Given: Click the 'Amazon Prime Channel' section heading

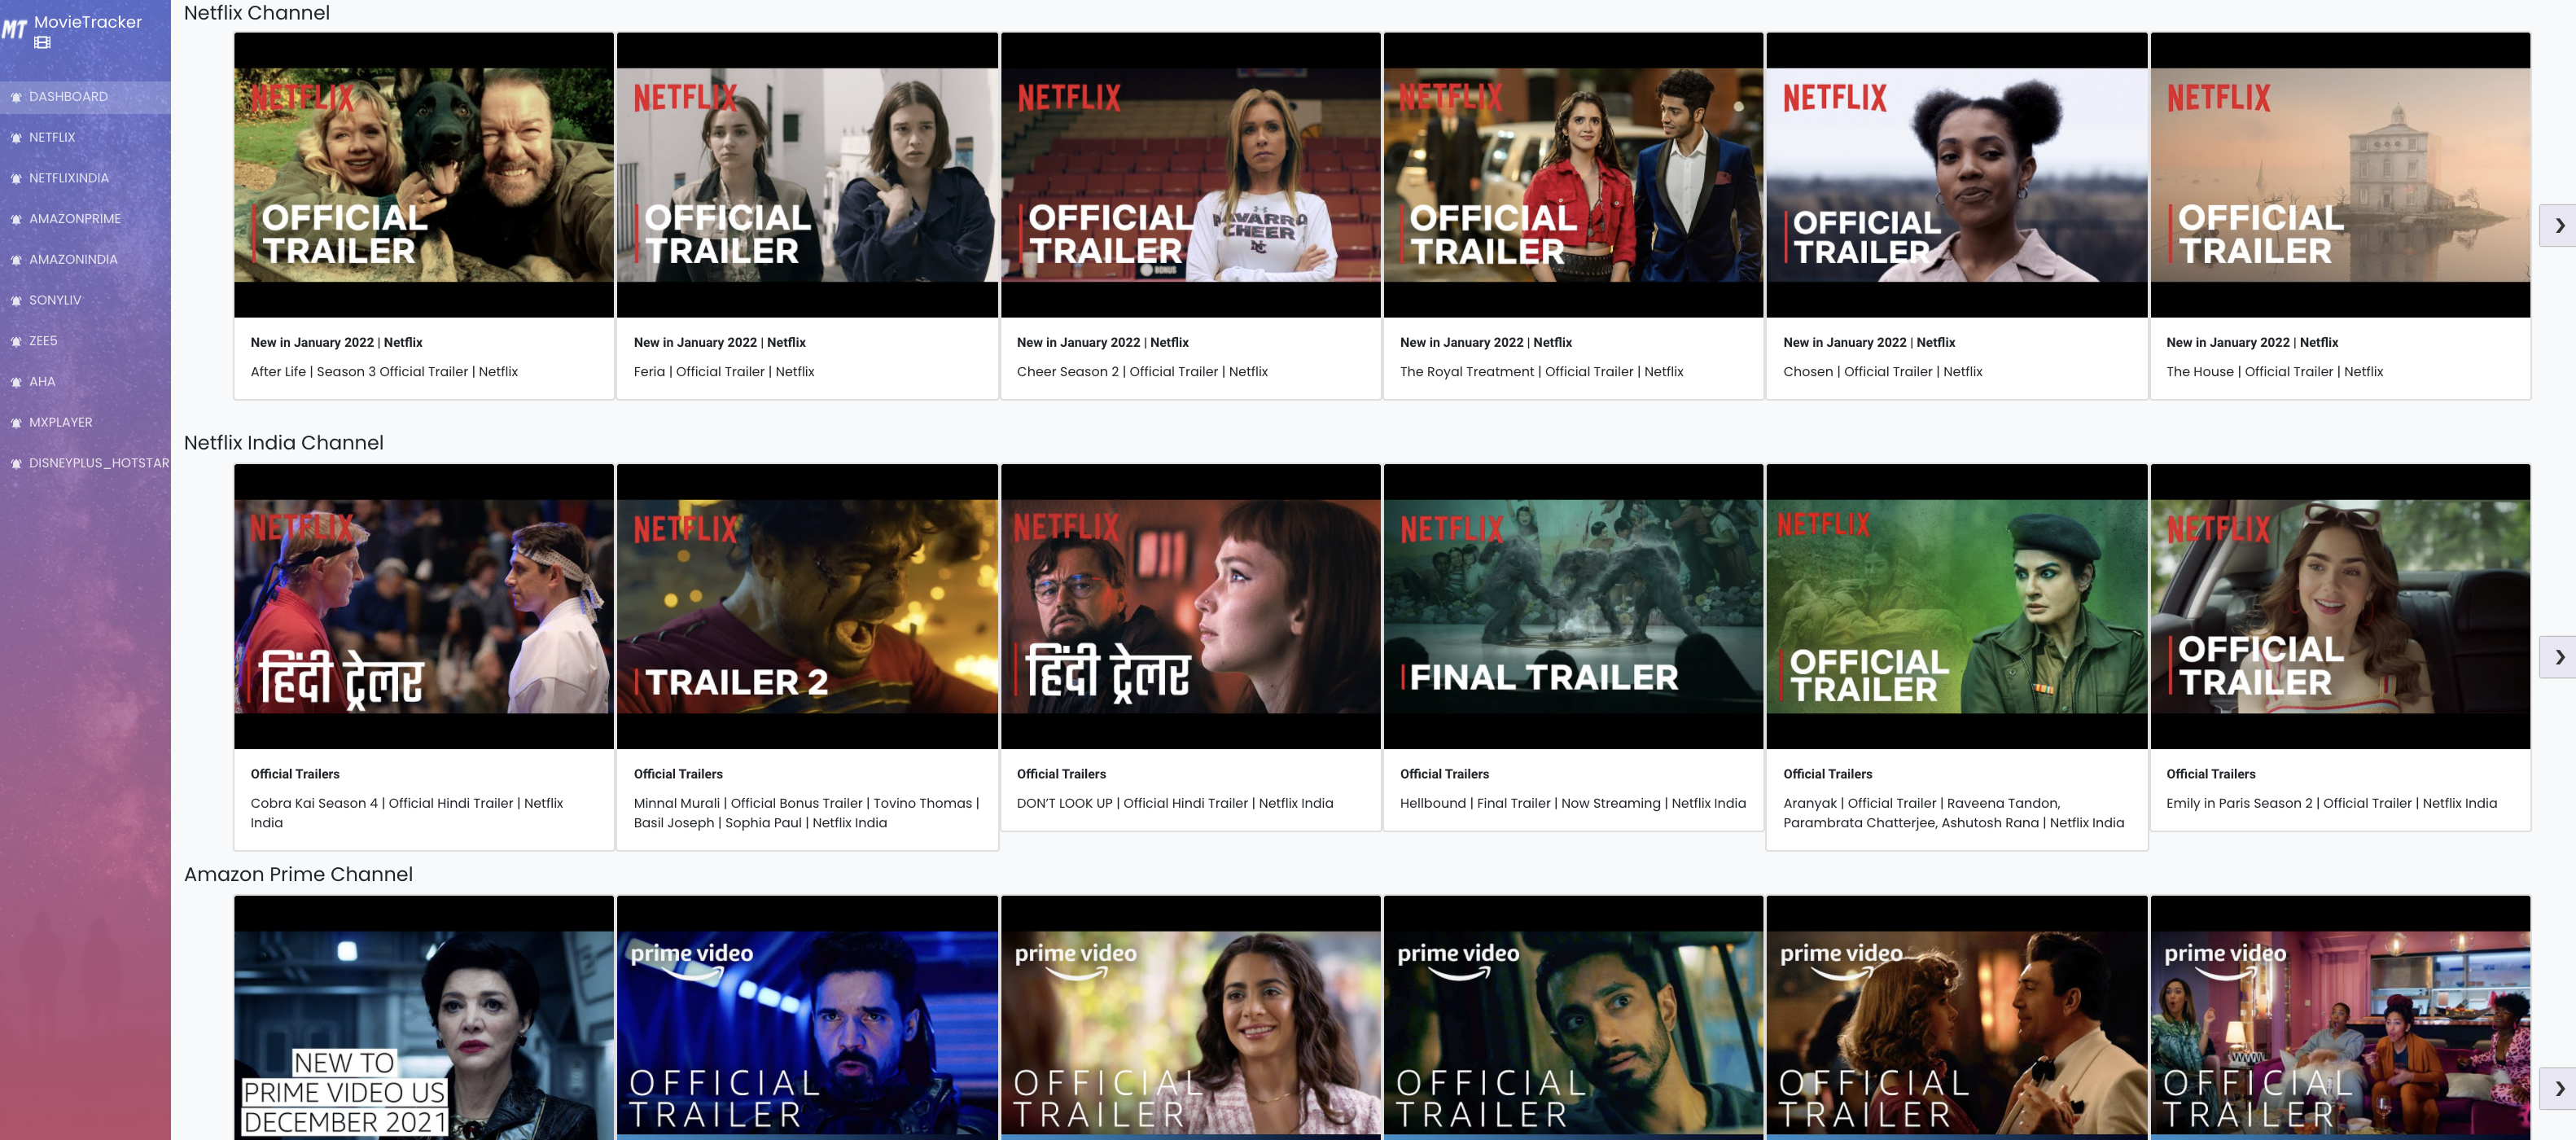Looking at the screenshot, I should coord(298,874).
